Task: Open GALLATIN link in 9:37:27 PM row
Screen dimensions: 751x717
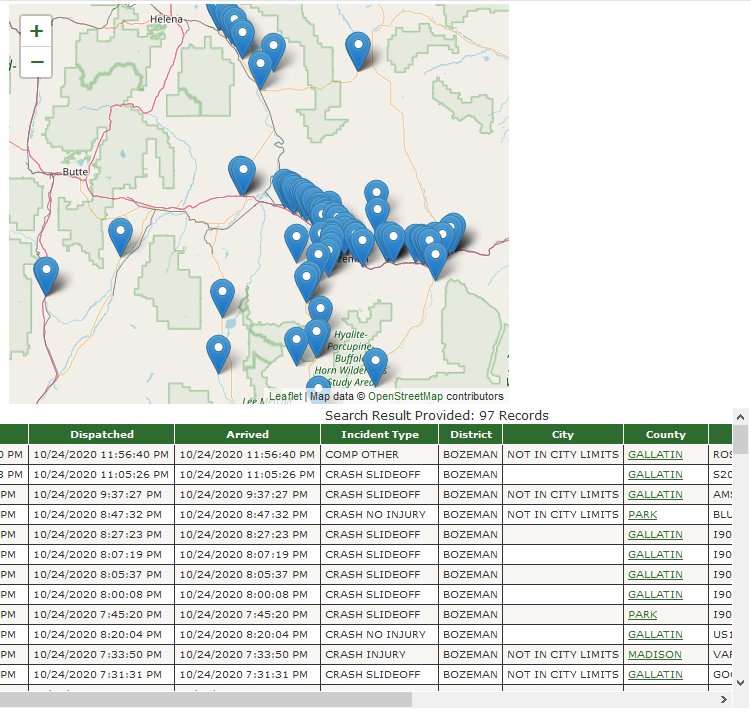Action: (x=655, y=494)
